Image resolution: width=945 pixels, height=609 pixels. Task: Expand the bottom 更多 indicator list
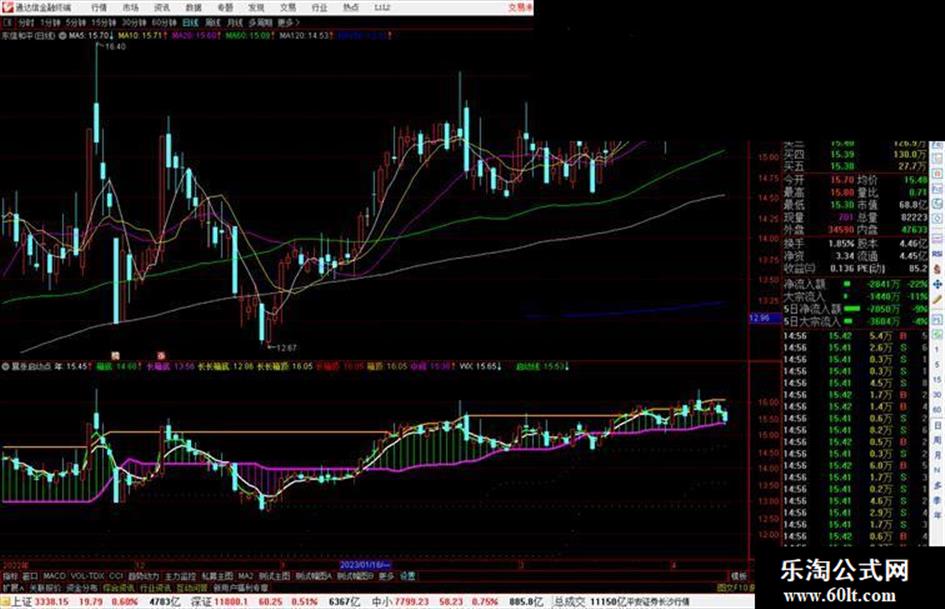click(x=386, y=576)
